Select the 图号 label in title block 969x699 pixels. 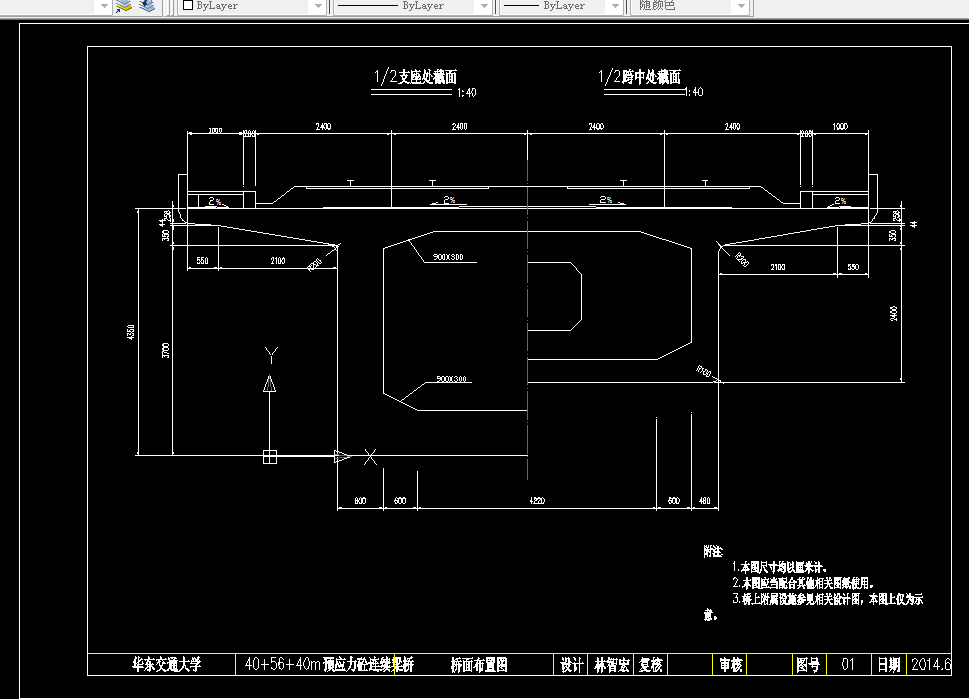(808, 665)
